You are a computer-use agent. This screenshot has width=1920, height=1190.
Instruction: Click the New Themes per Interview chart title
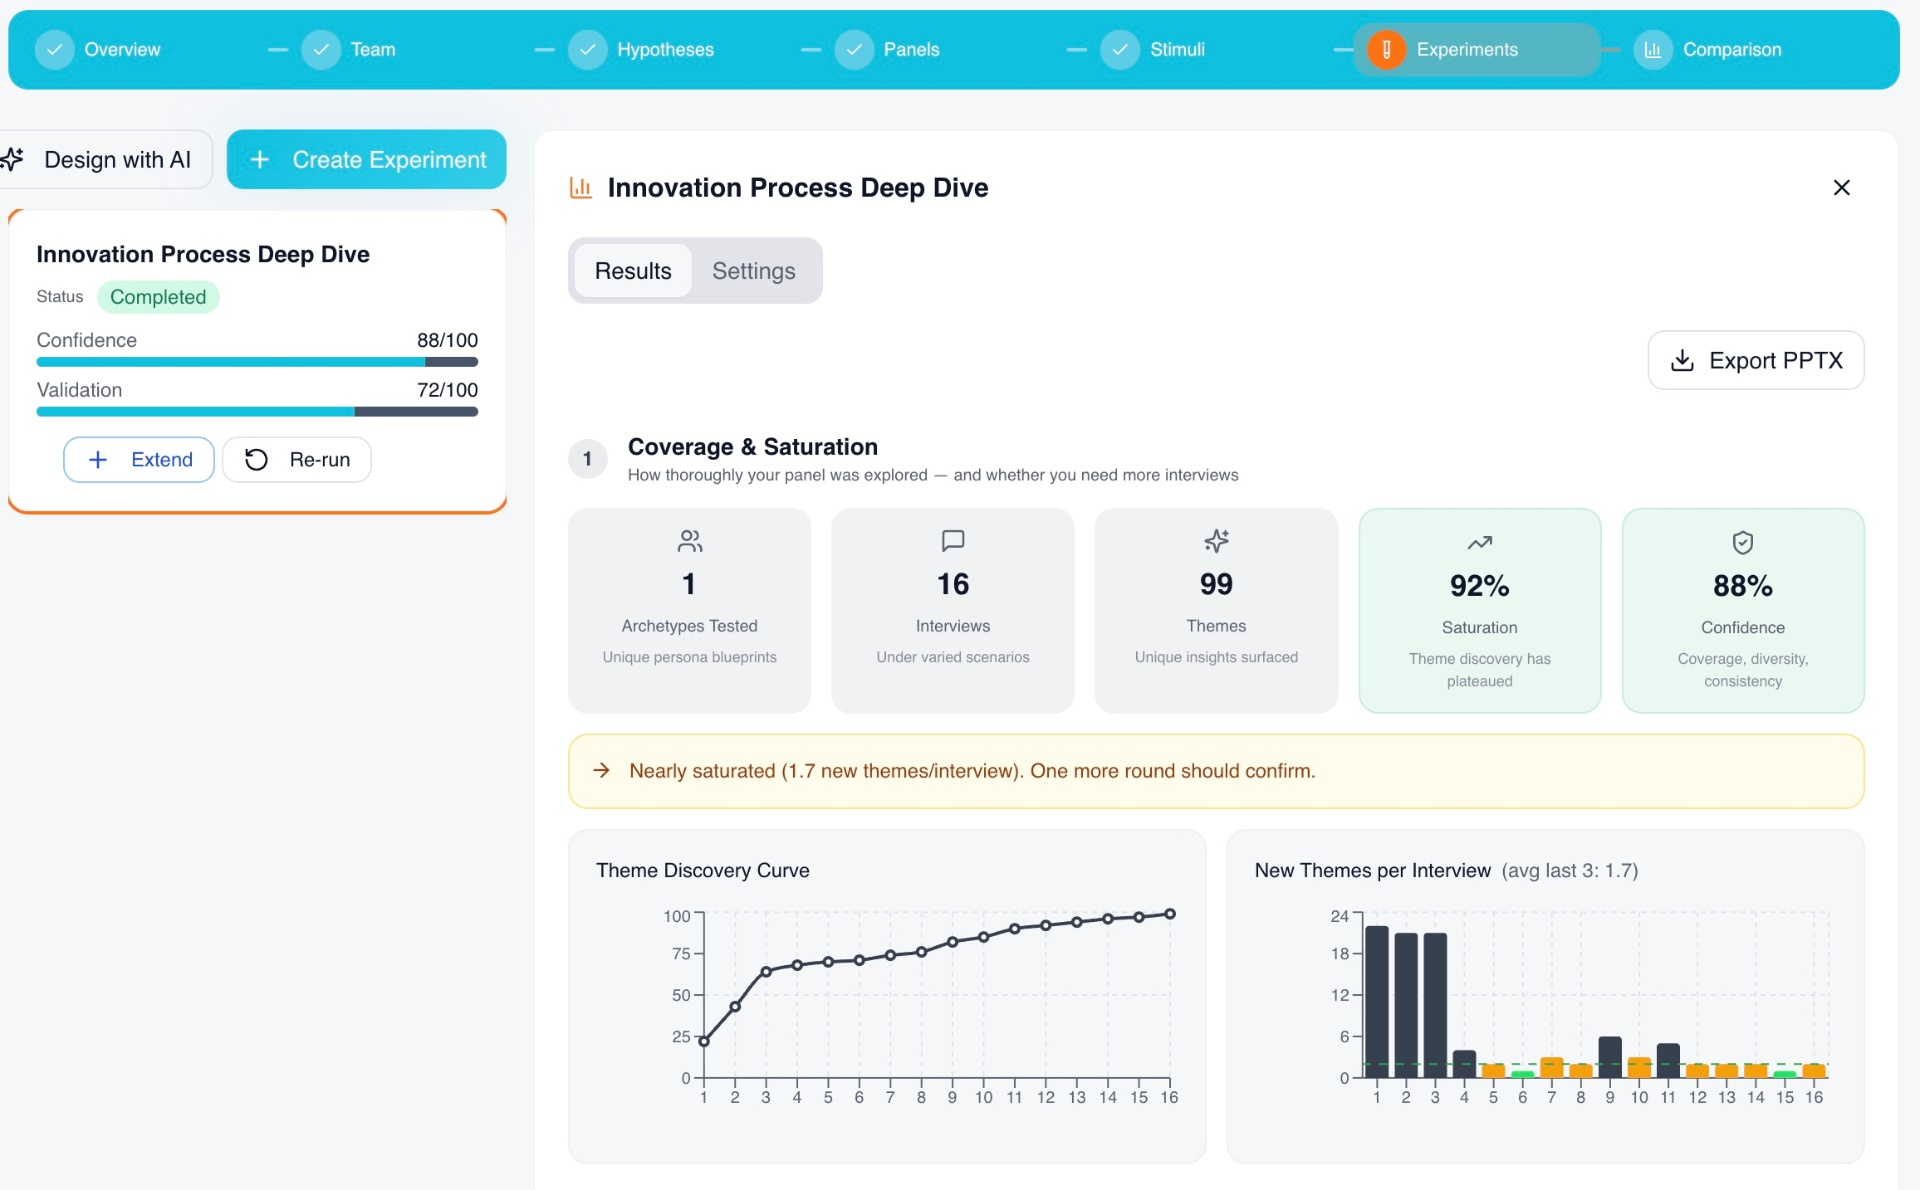(1372, 870)
